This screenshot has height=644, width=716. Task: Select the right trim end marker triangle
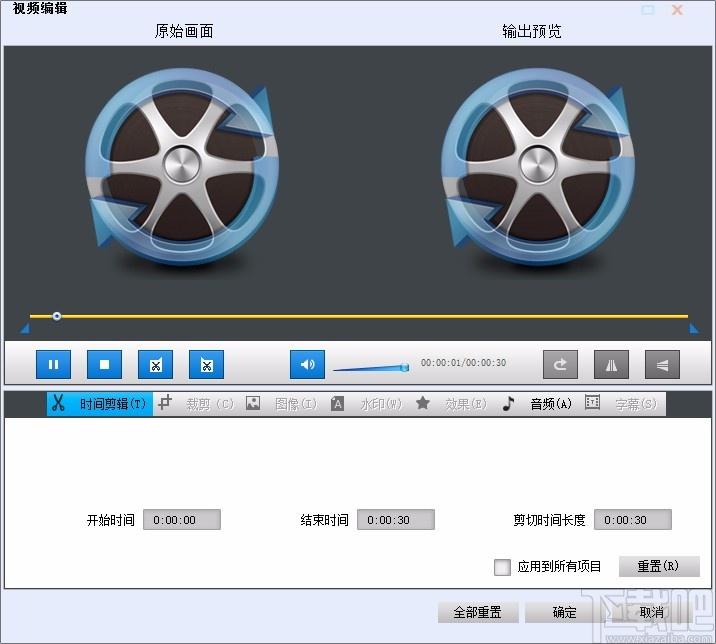tap(694, 328)
